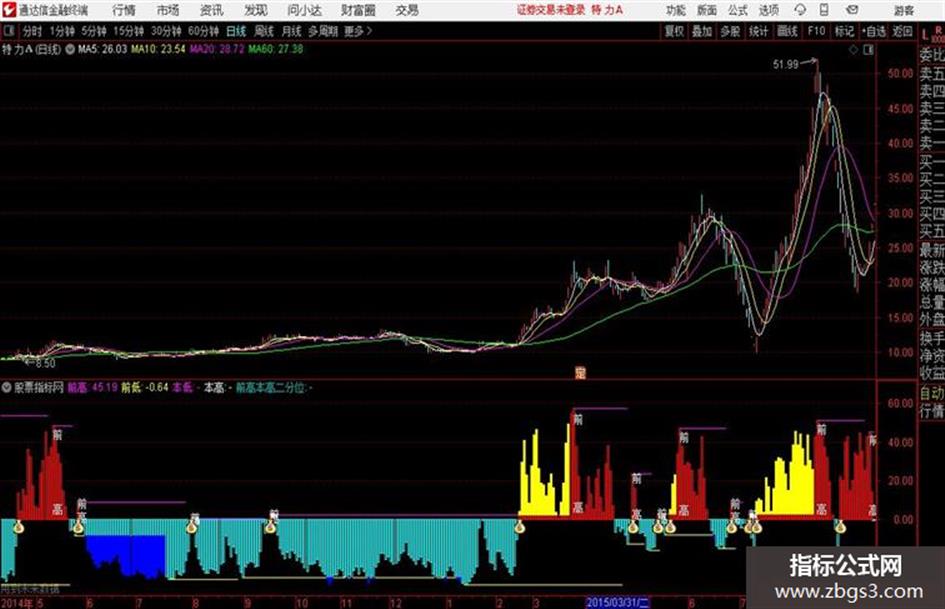Toggle the chart side panel icon near diamond
Image resolution: width=945 pixels, height=609 pixels.
click(868, 50)
